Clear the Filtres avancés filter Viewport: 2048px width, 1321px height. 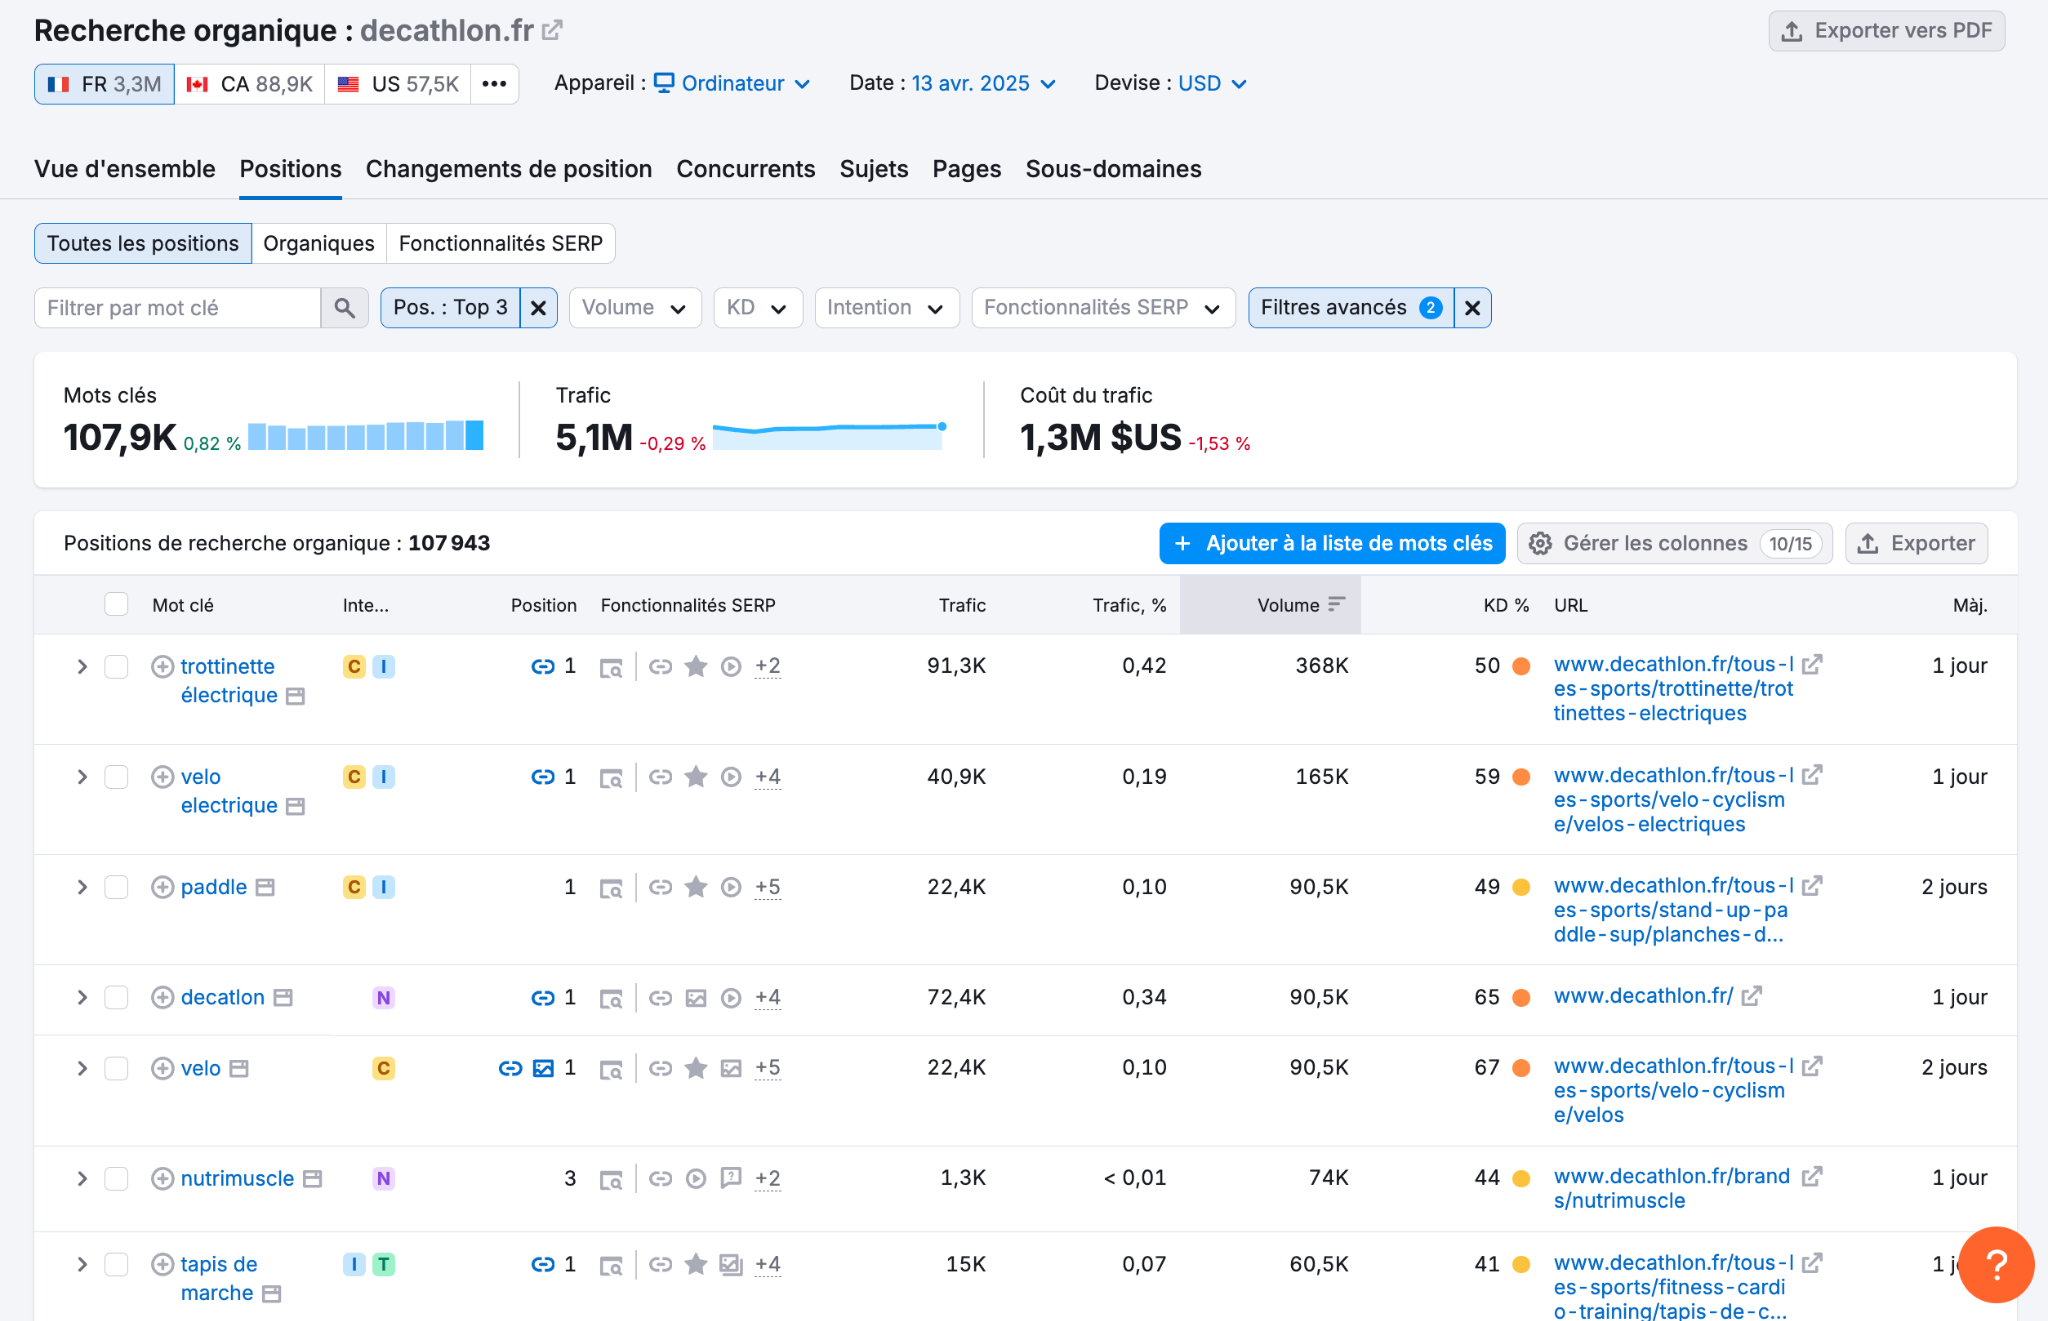point(1472,308)
